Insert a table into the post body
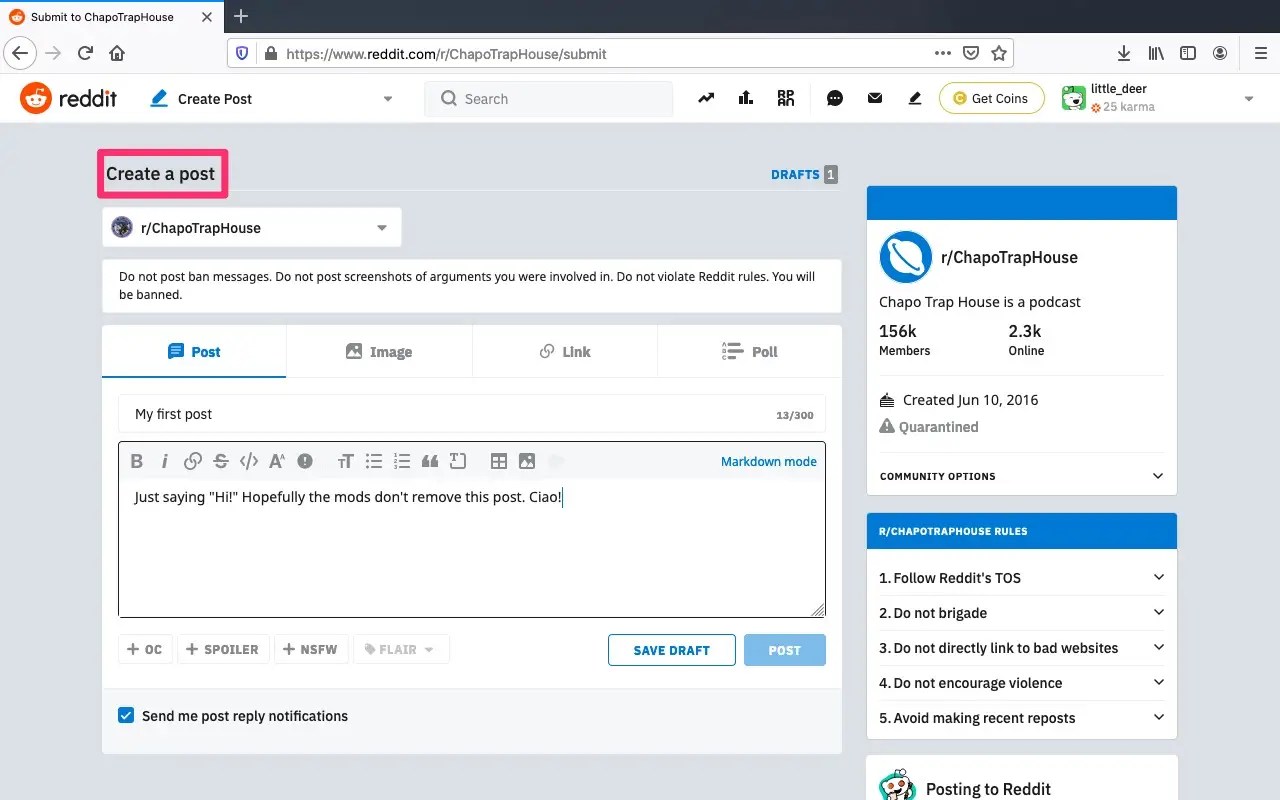 point(498,461)
